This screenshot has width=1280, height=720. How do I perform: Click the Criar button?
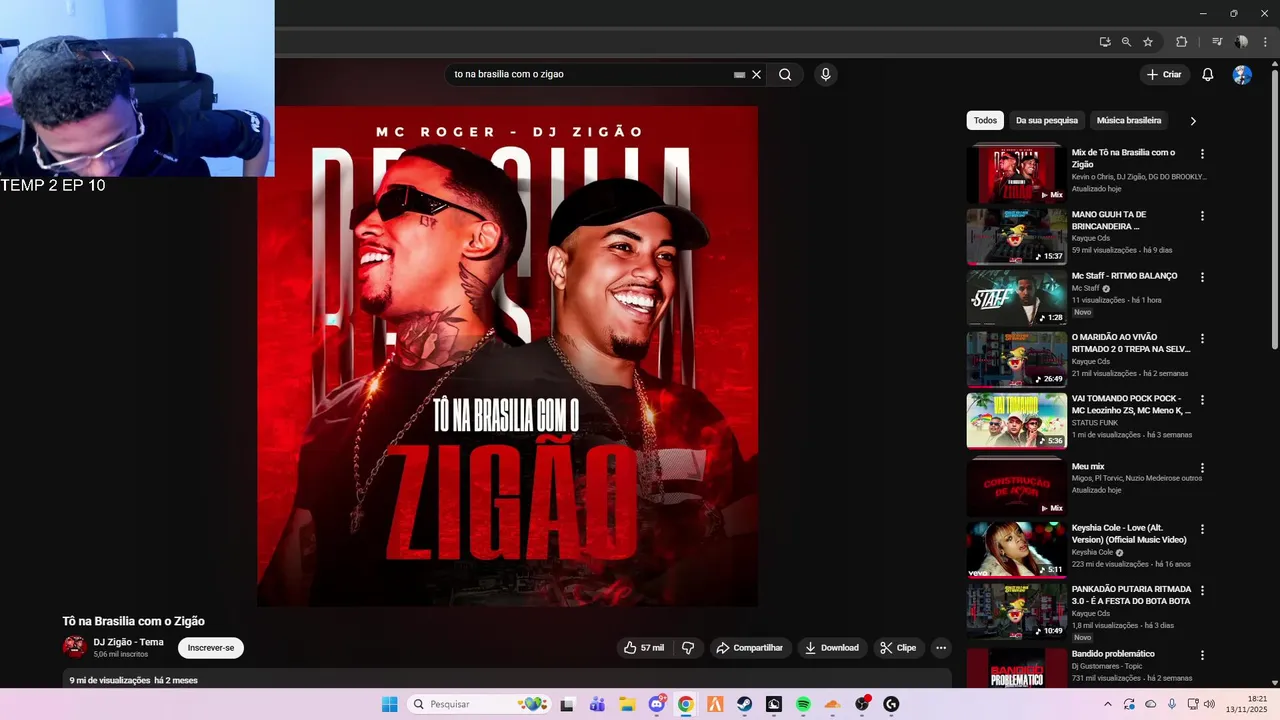pyautogui.click(x=1164, y=74)
